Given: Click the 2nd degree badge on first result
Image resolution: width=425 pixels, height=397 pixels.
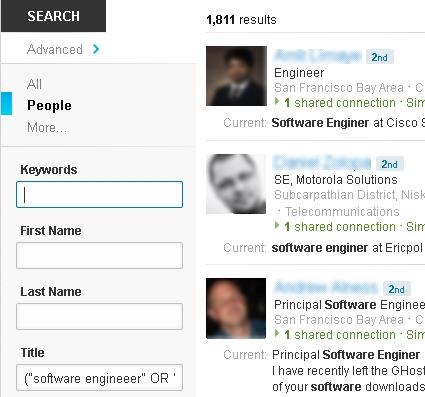Looking at the screenshot, I should pyautogui.click(x=380, y=57).
